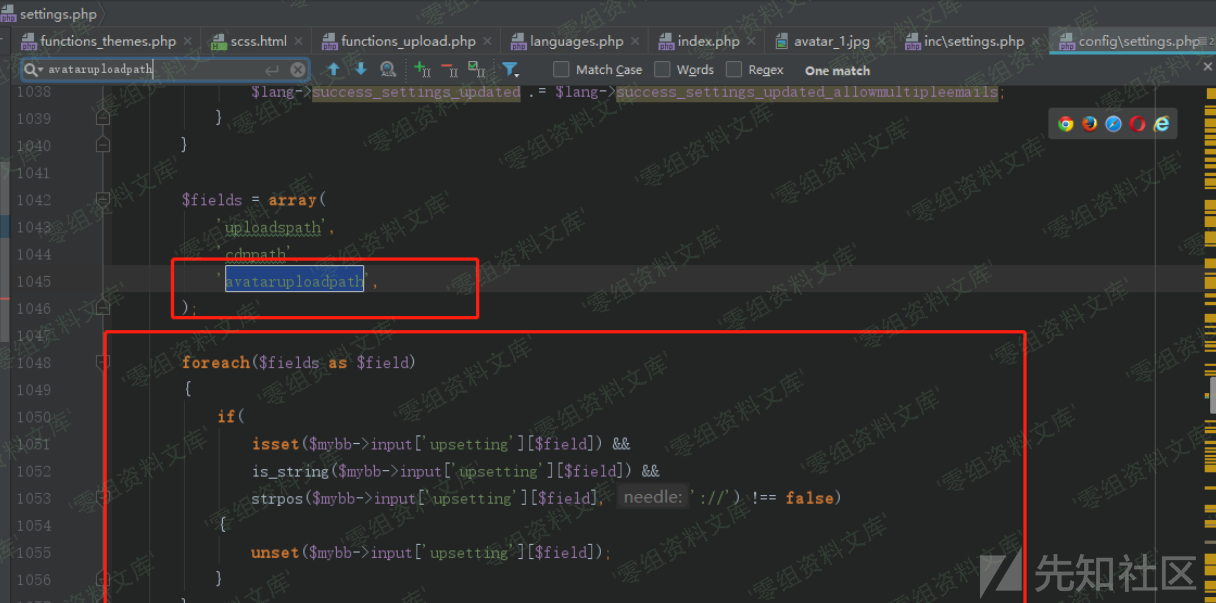The image size is (1216, 603).
Task: Clear the search field text
Action: coord(298,70)
